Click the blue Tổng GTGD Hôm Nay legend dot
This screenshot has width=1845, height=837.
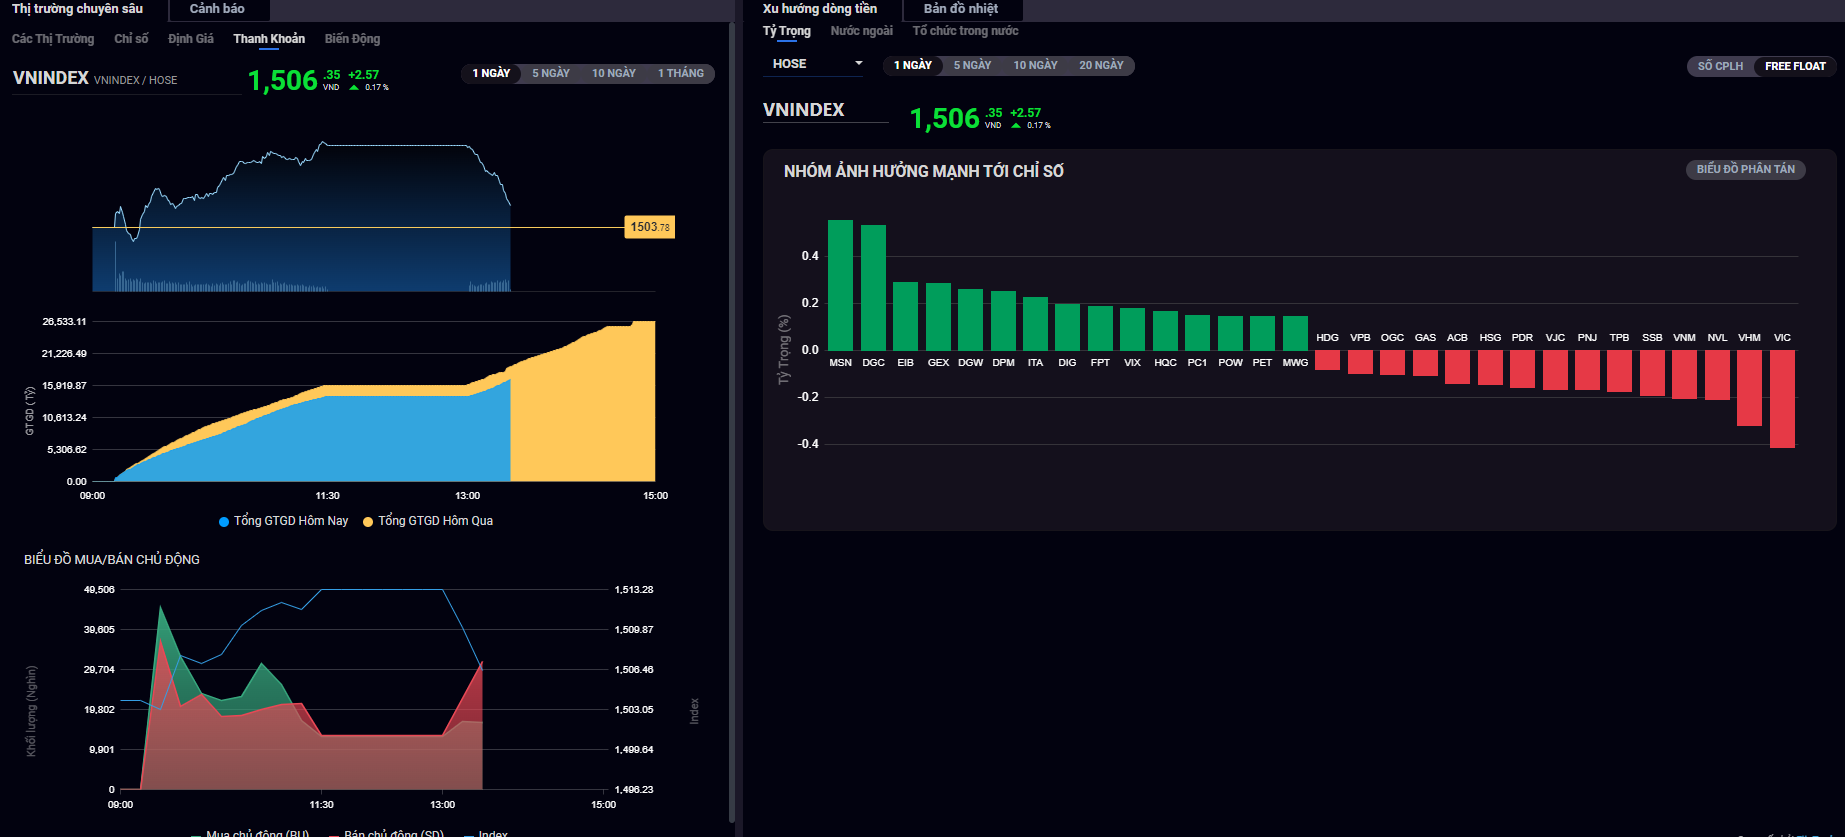pos(224,522)
